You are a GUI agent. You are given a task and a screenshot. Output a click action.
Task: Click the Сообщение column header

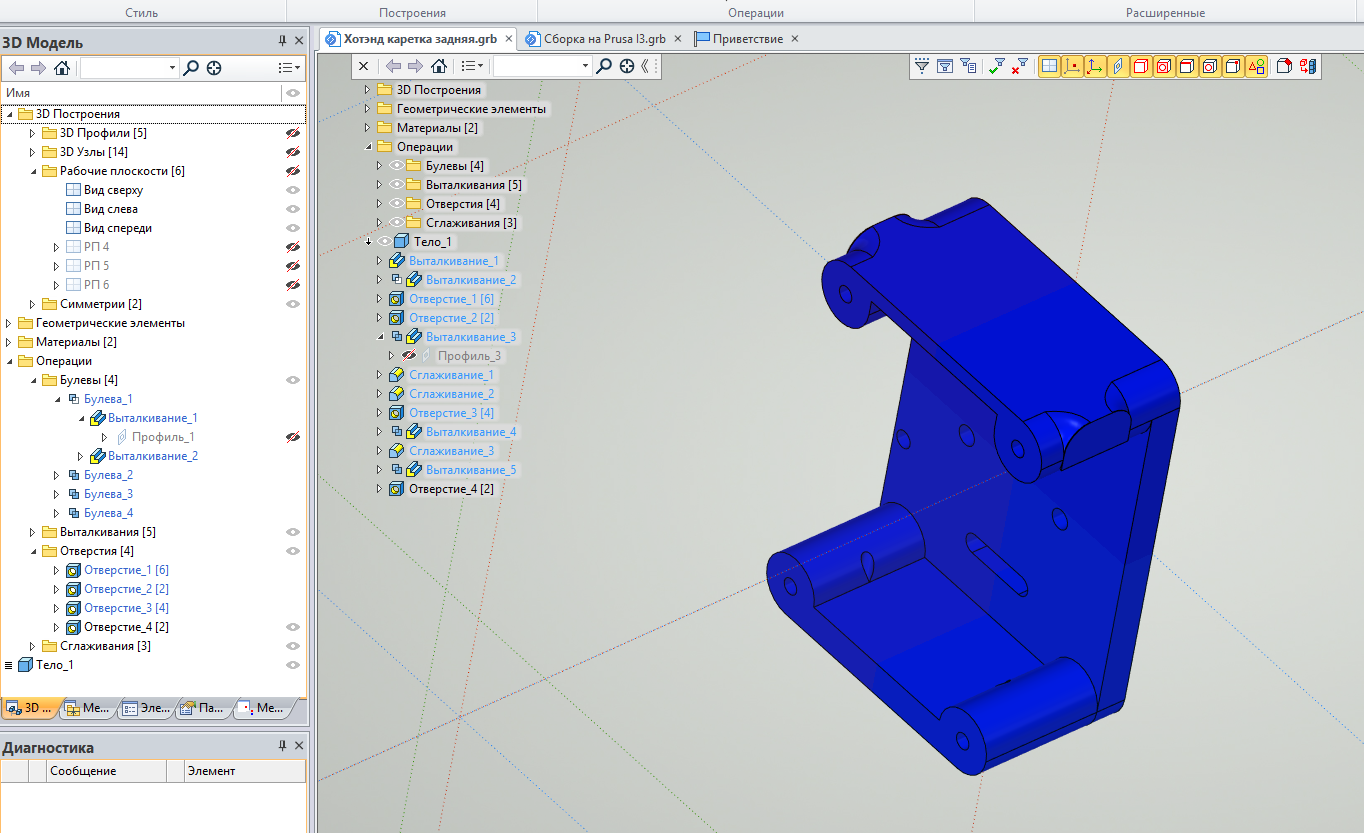(83, 771)
